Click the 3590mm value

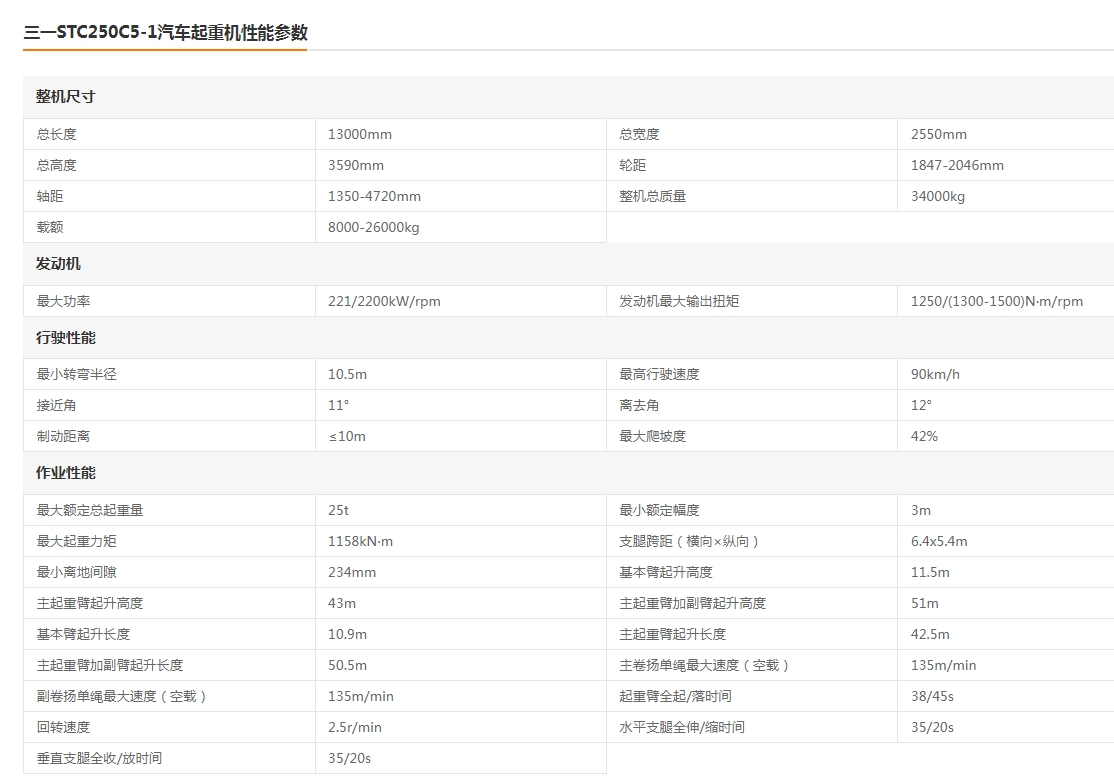click(x=356, y=166)
